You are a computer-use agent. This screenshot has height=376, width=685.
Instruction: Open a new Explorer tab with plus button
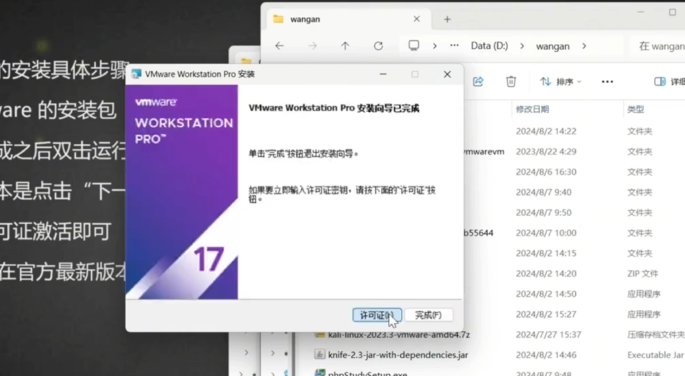point(447,19)
